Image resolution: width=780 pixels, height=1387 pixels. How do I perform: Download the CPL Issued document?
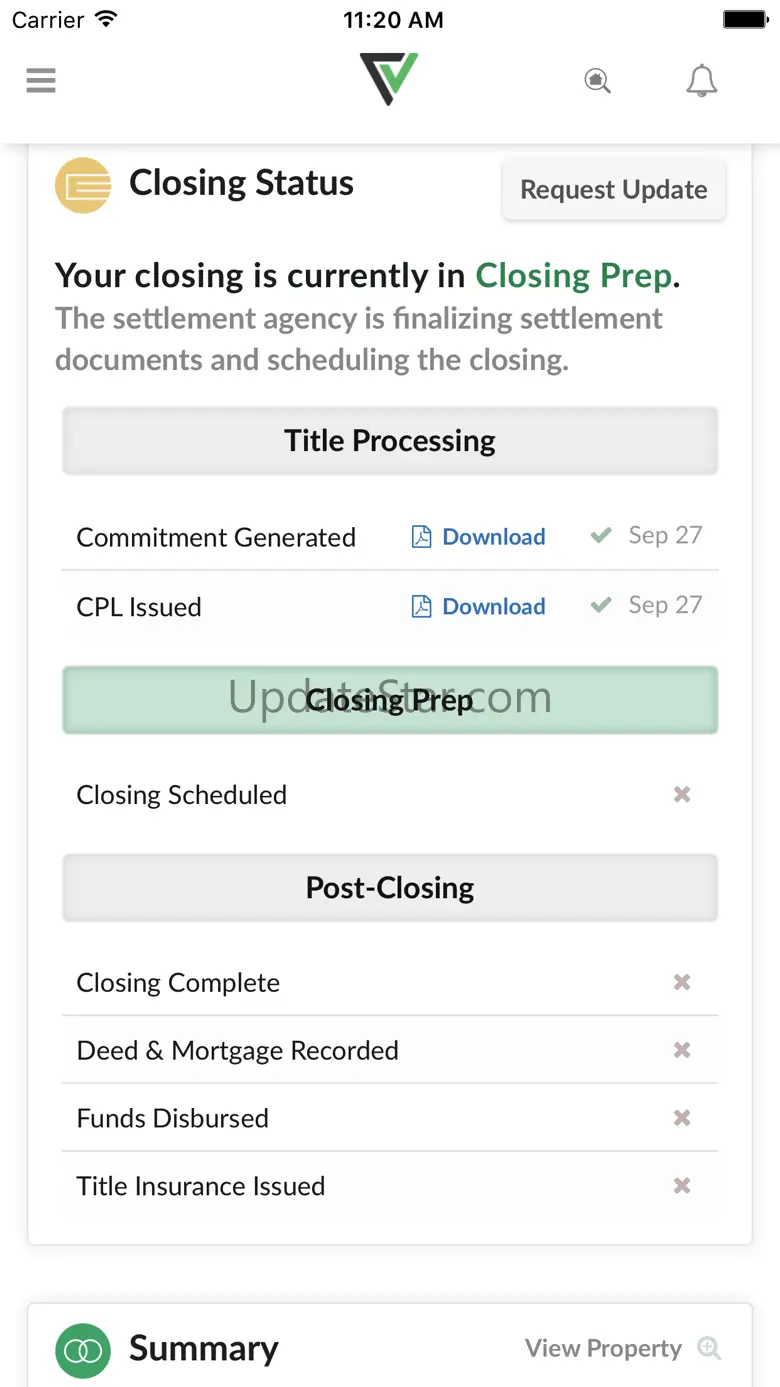494,607
